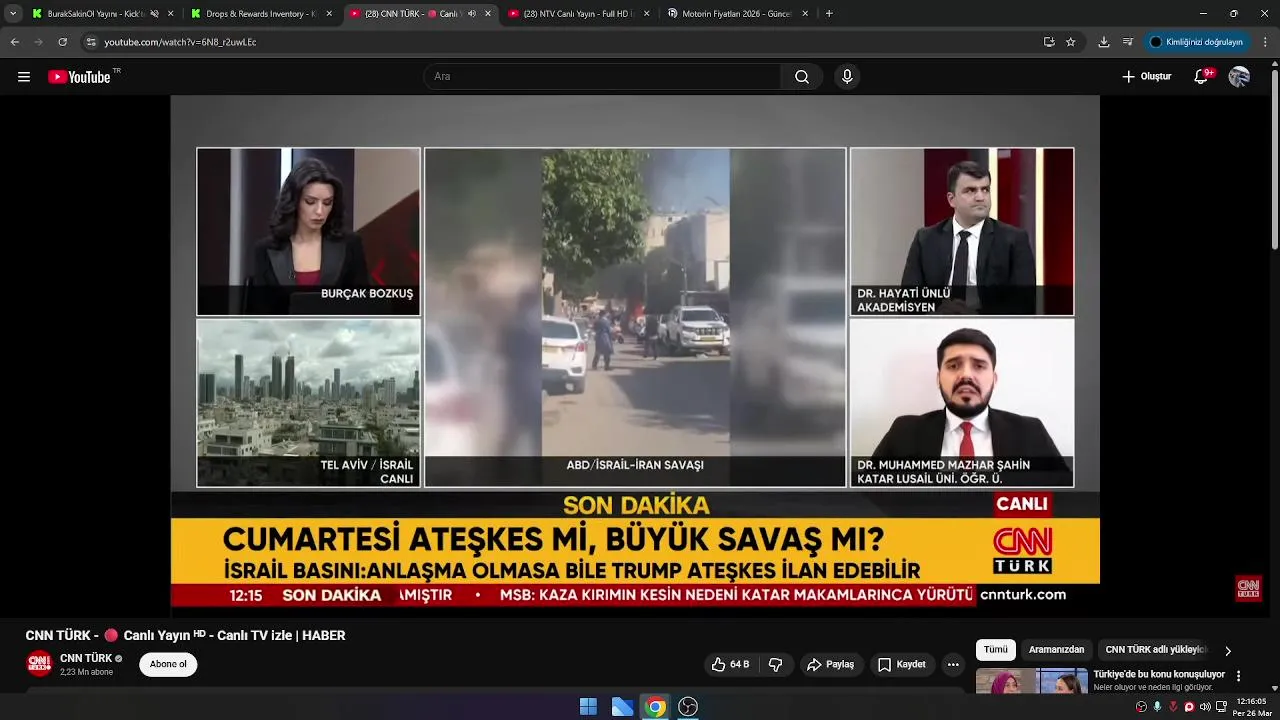Open more actions three-dot menu under video

click(953, 664)
